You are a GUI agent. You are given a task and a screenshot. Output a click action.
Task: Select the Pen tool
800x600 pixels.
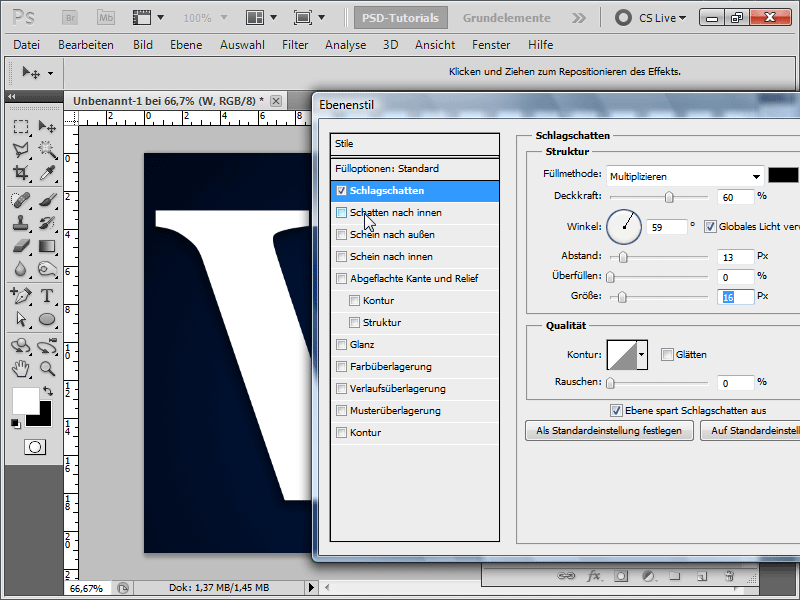tap(20, 295)
